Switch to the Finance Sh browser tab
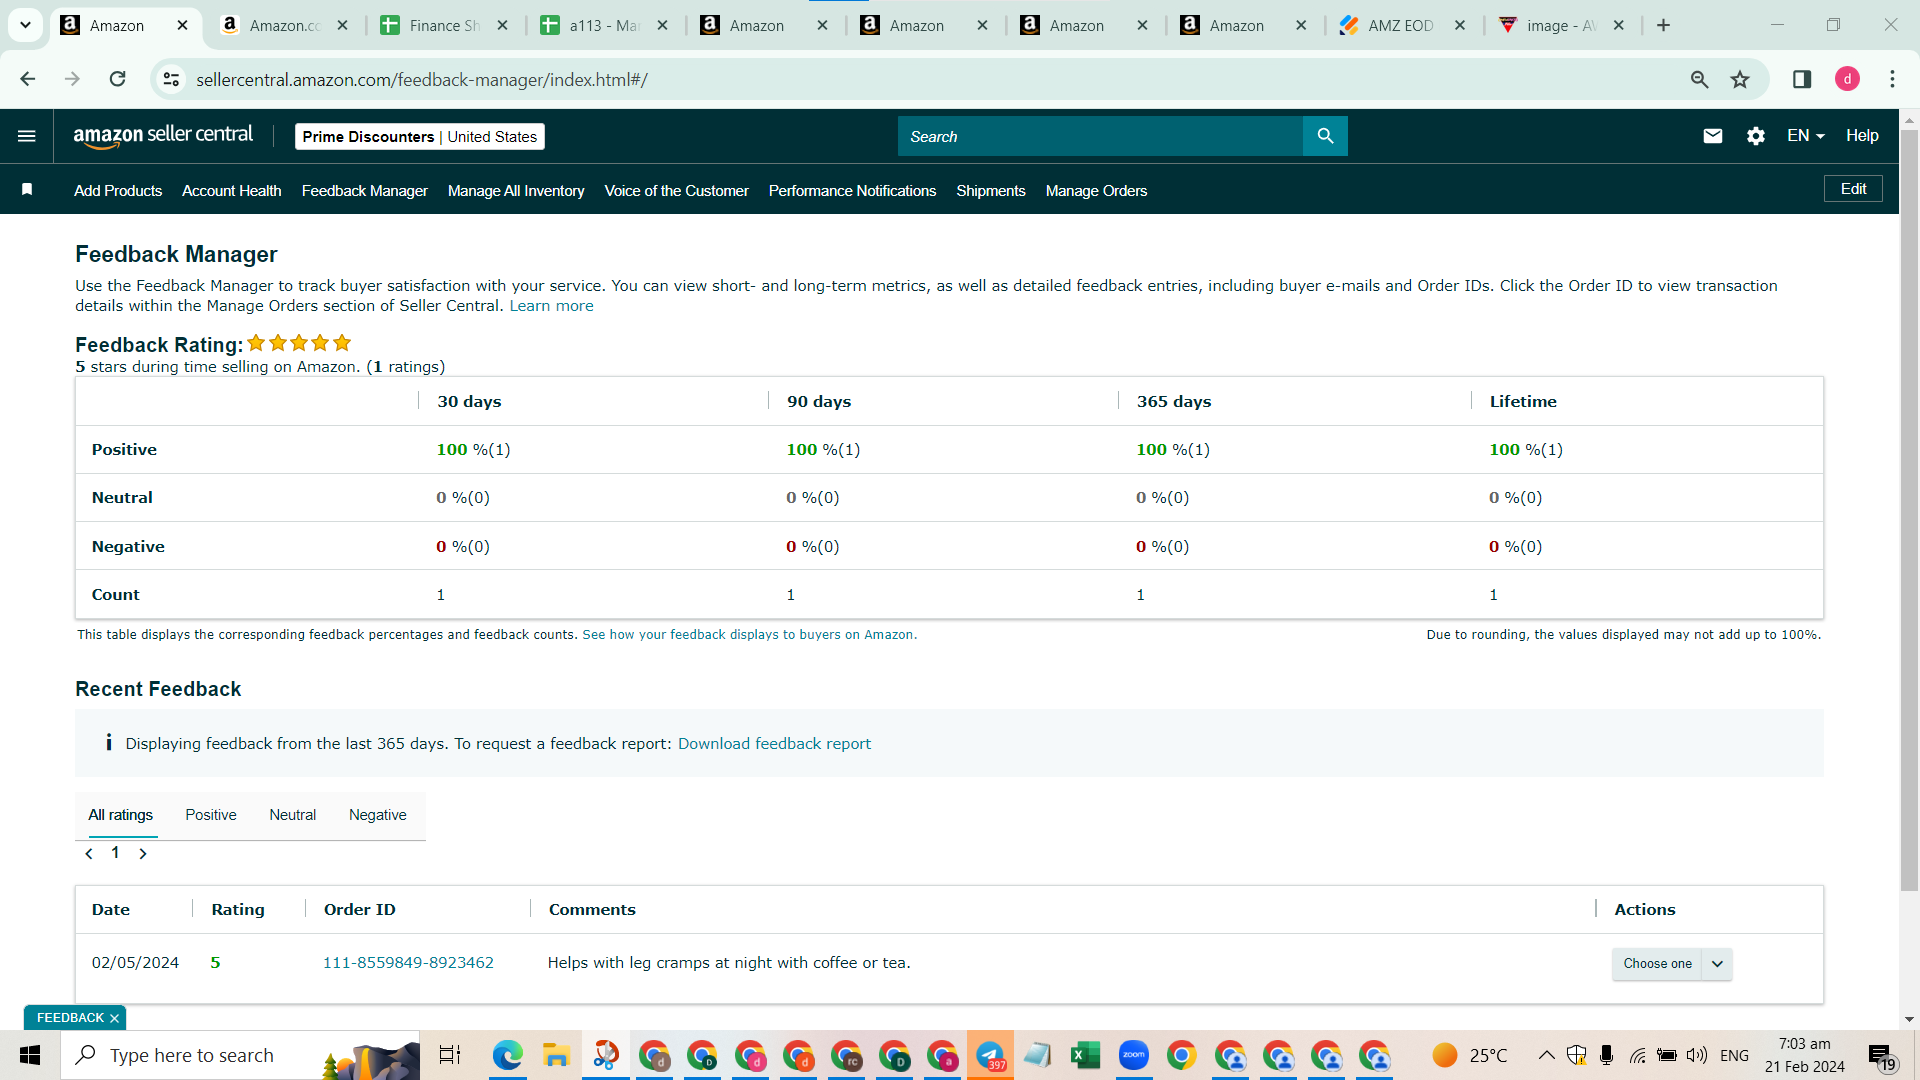This screenshot has height=1080, width=1920. (x=445, y=25)
